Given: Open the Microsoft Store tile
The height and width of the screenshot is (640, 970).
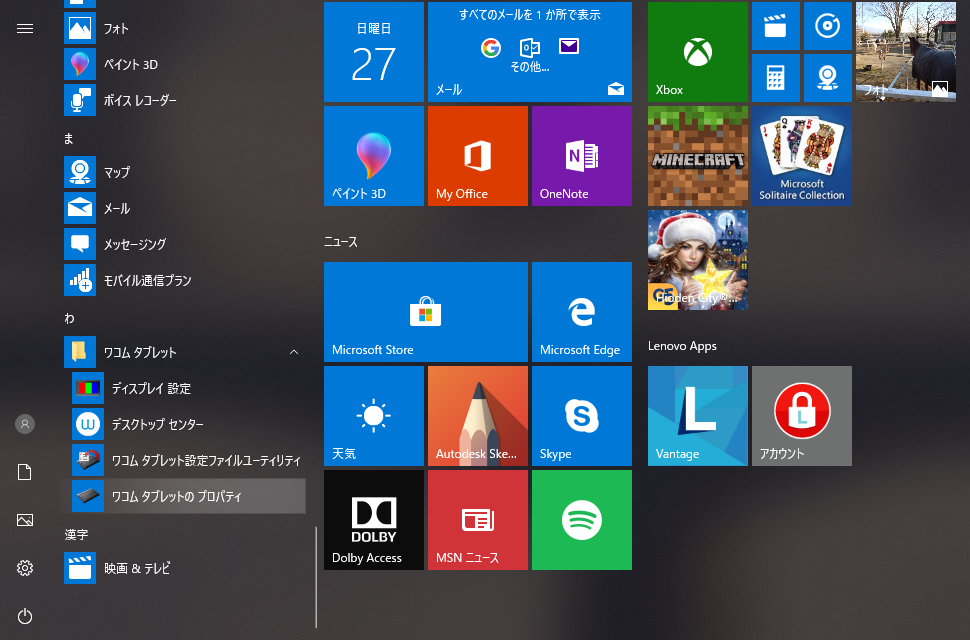Looking at the screenshot, I should 426,312.
